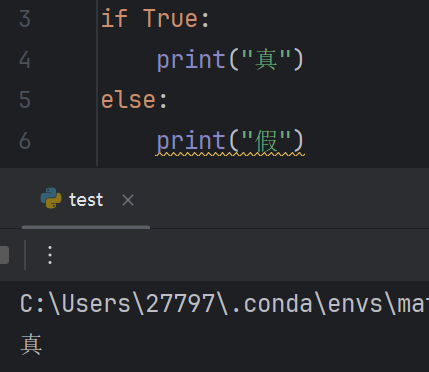
Task: Click line number 4 in the gutter
Action: (x=25, y=60)
